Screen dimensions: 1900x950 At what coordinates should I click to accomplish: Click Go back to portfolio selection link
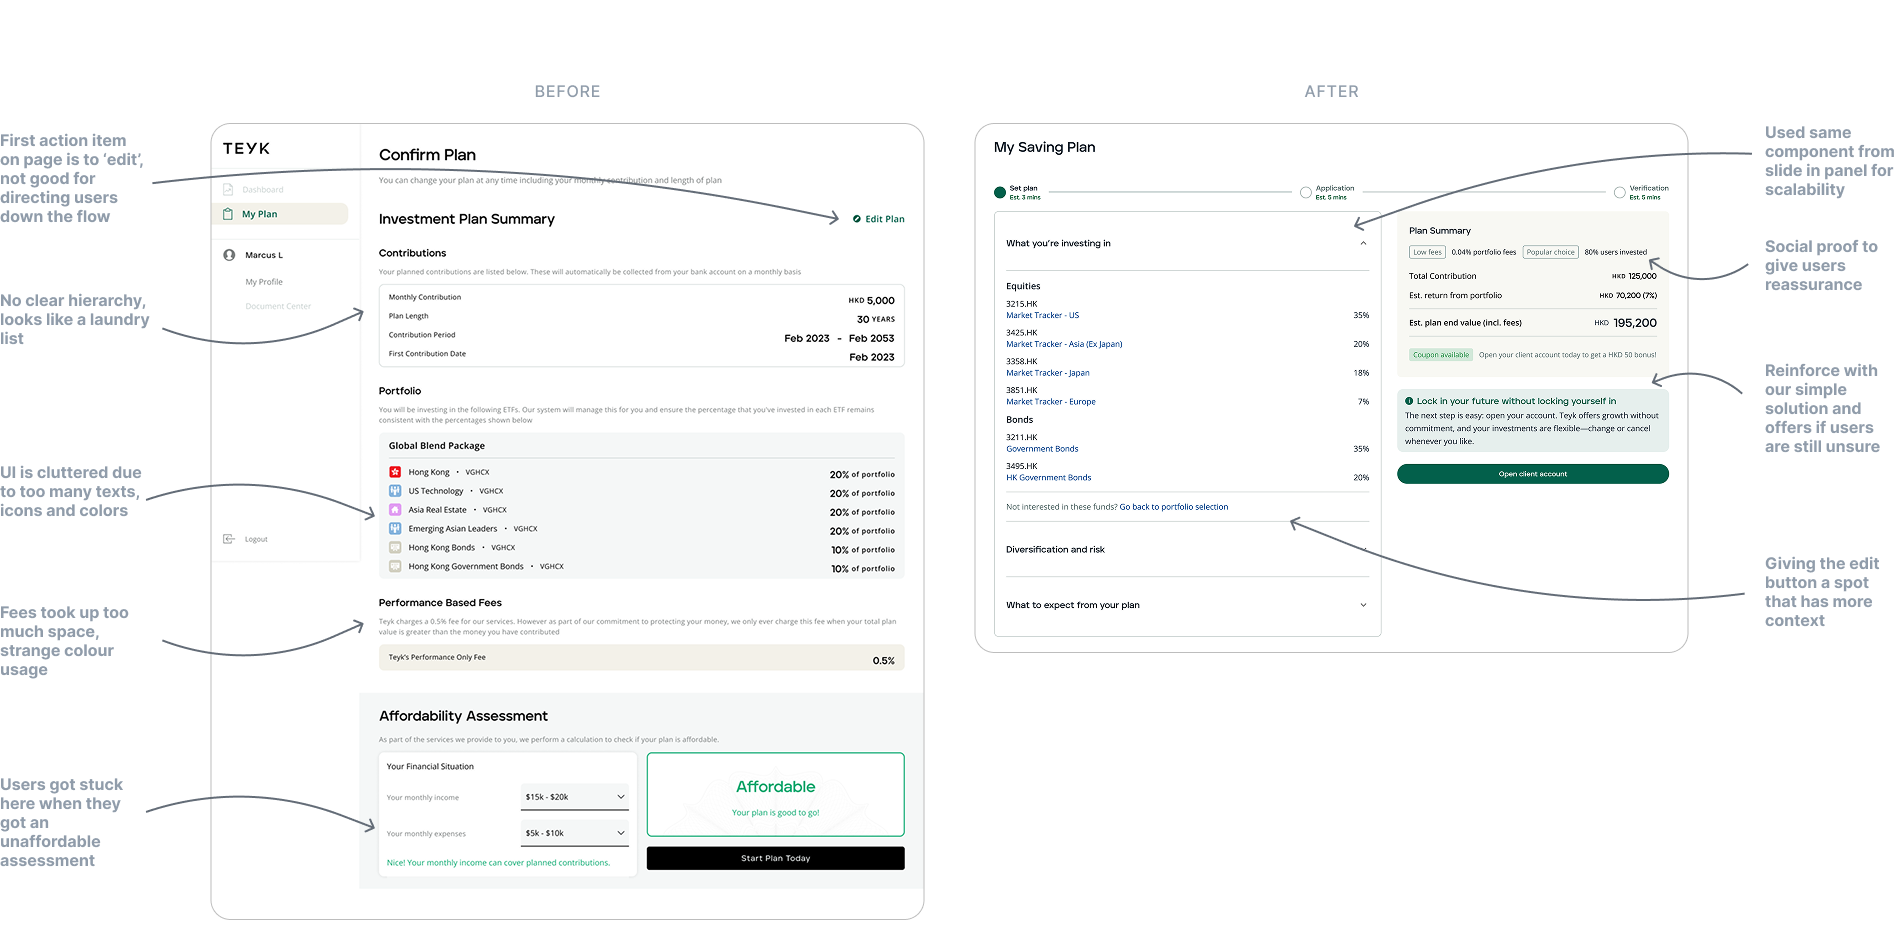point(1173,507)
